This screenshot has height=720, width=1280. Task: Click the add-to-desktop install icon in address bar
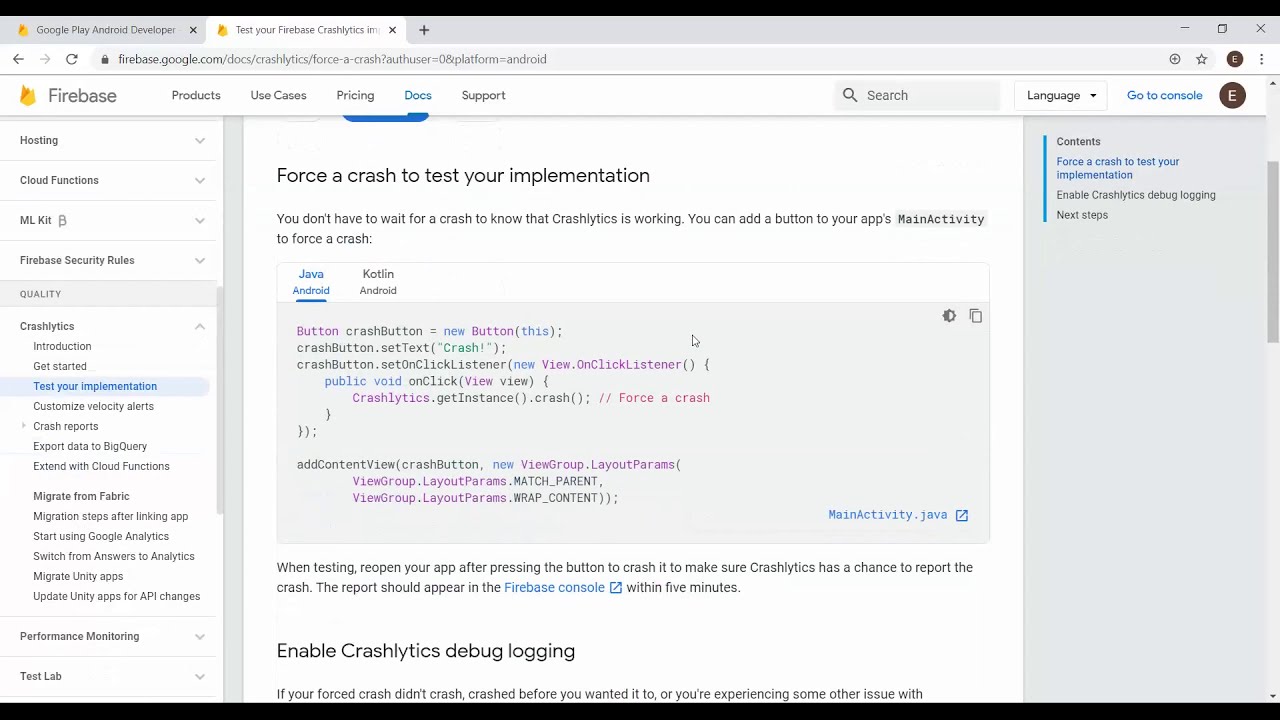coord(1175,59)
